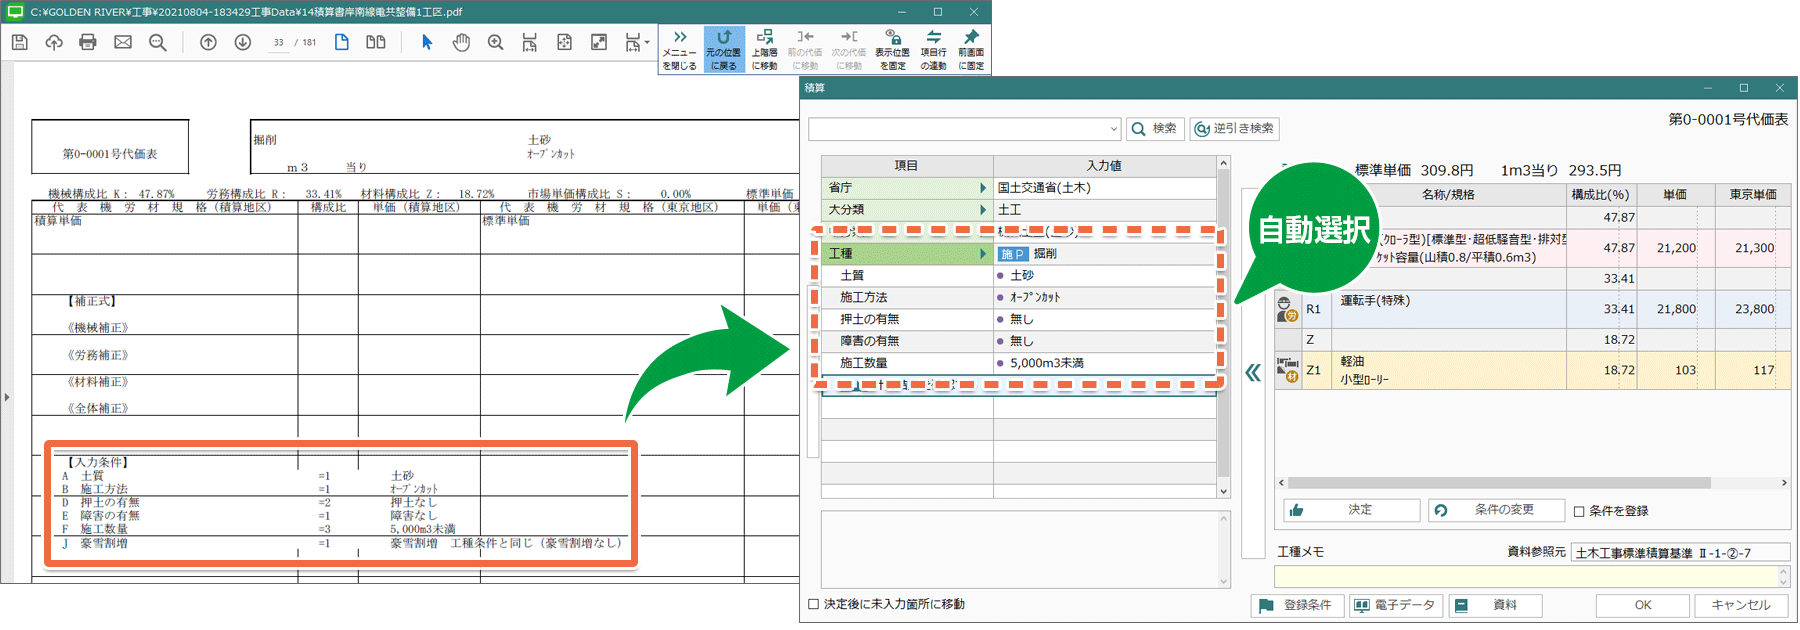Click the 電子データ button
The width and height of the screenshot is (1800, 630).
(1395, 605)
